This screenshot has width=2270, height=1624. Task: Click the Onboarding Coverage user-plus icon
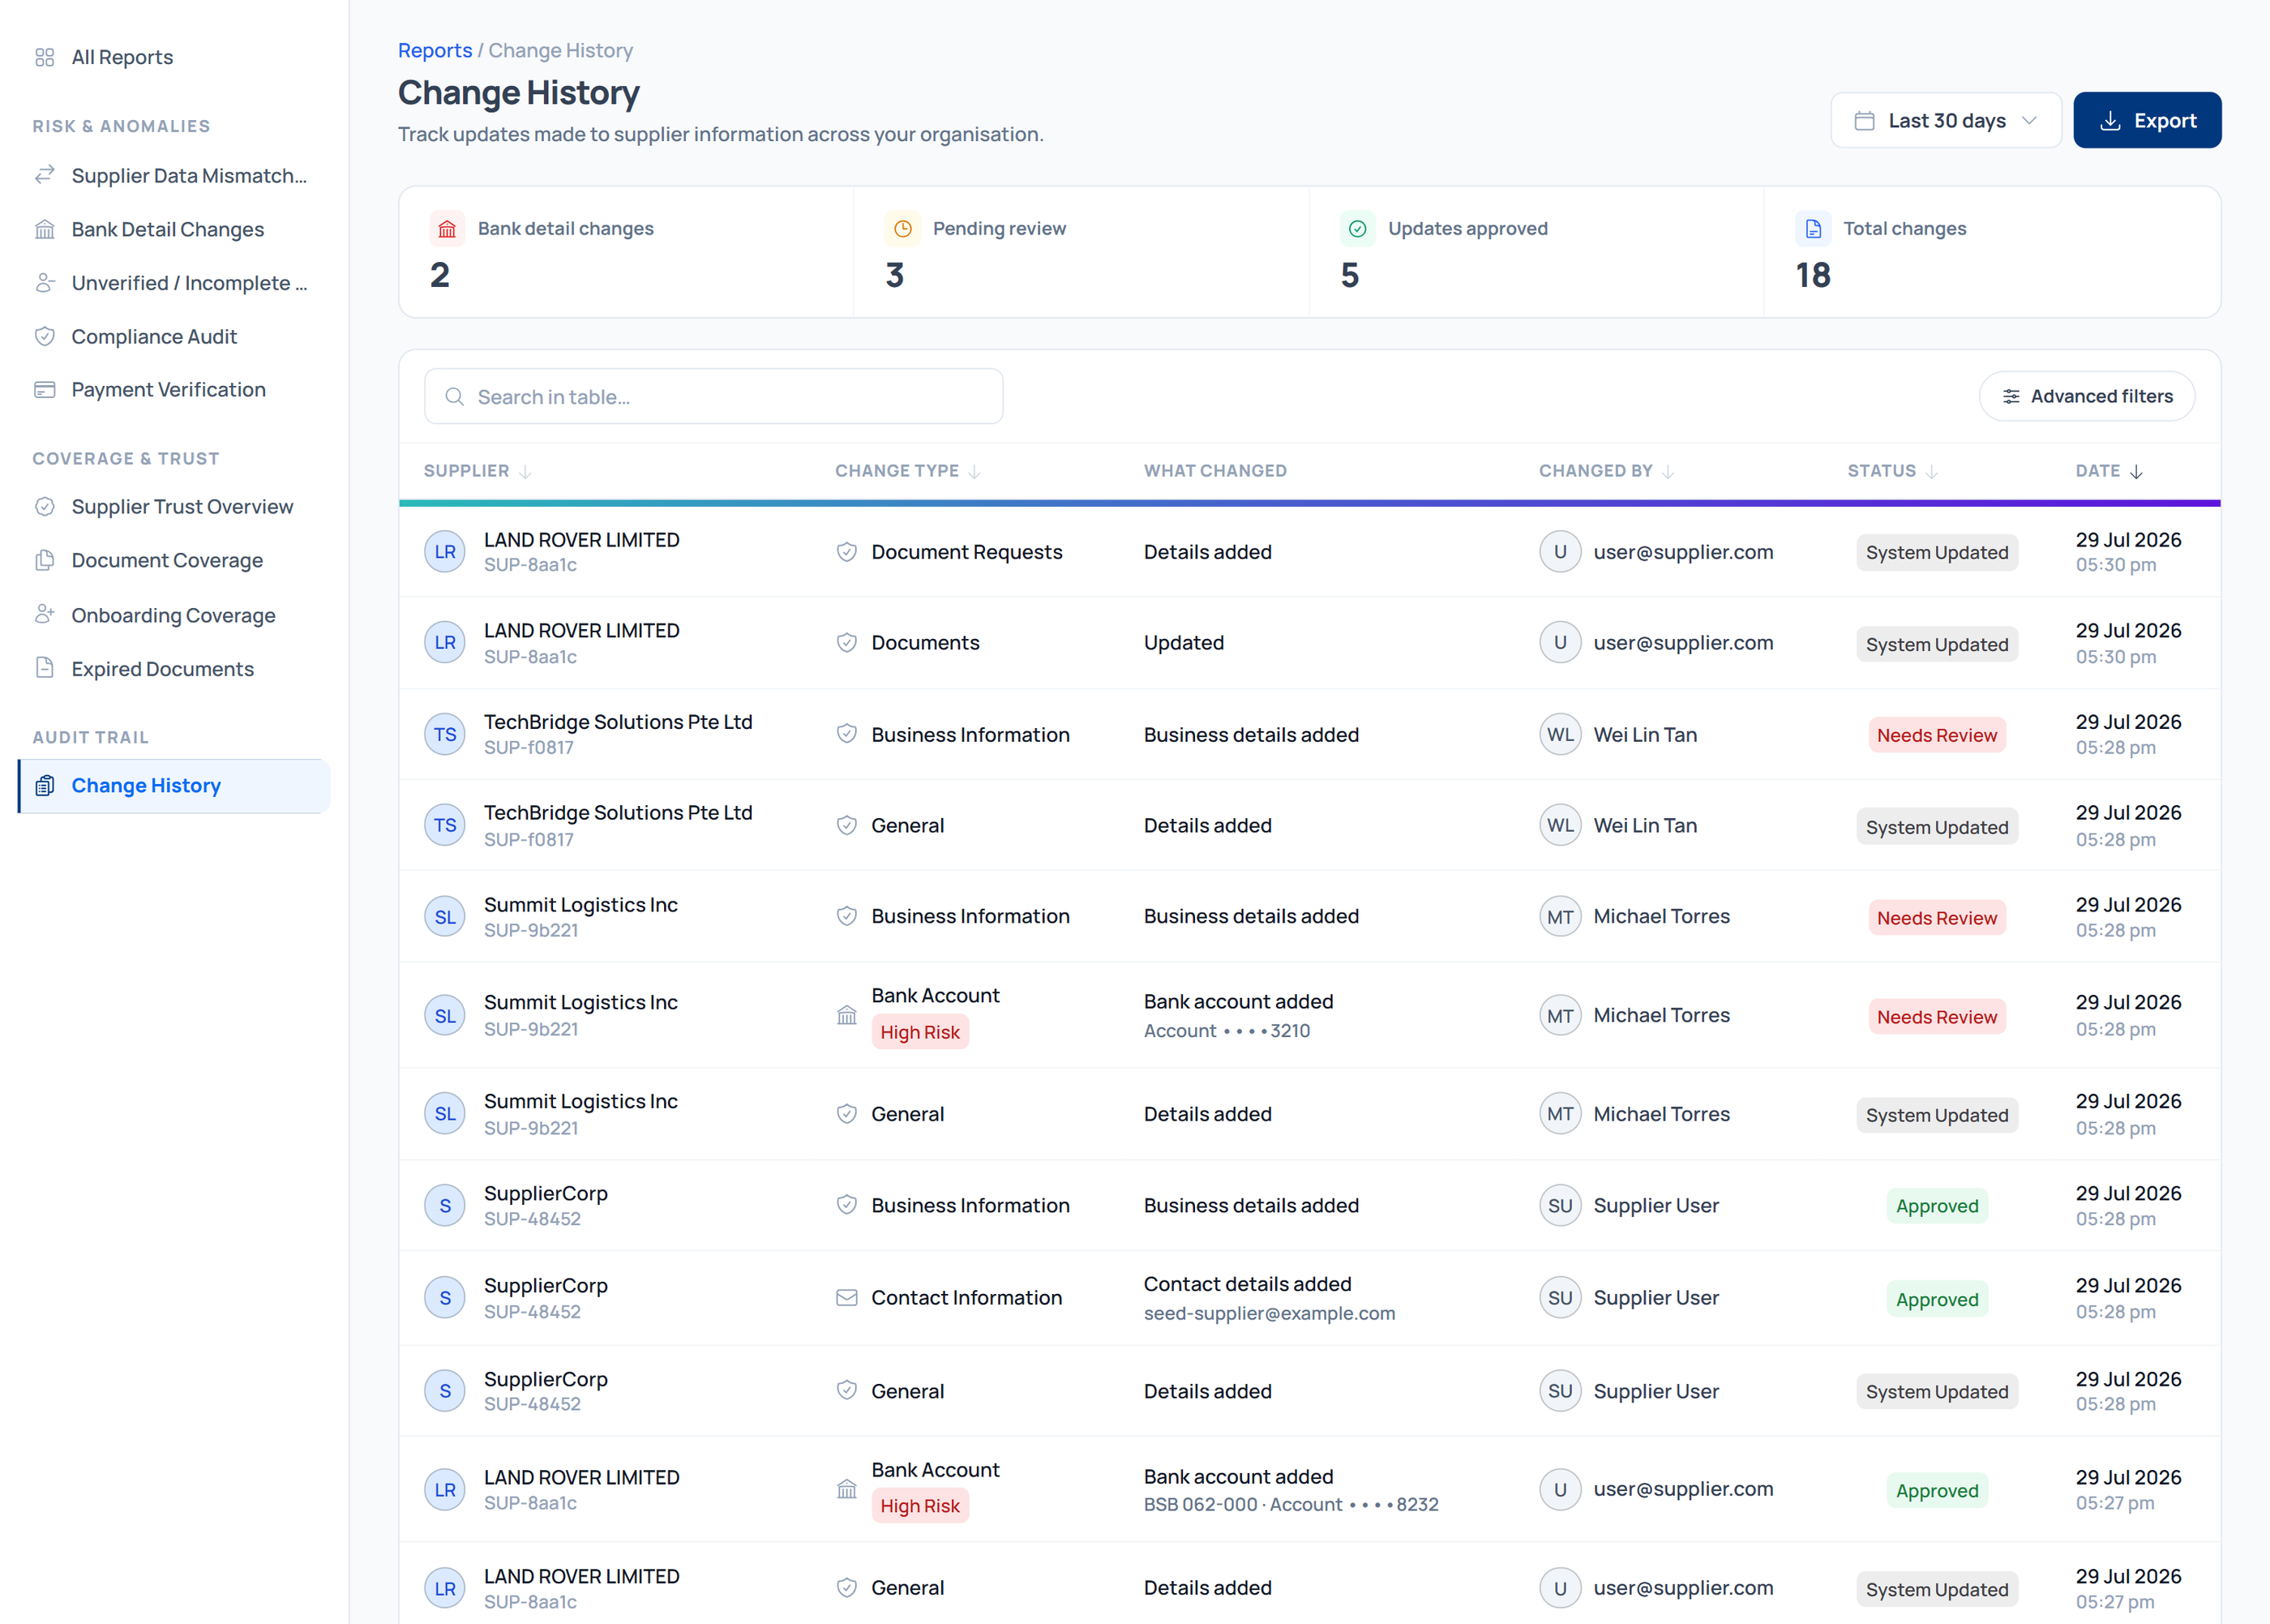(44, 614)
